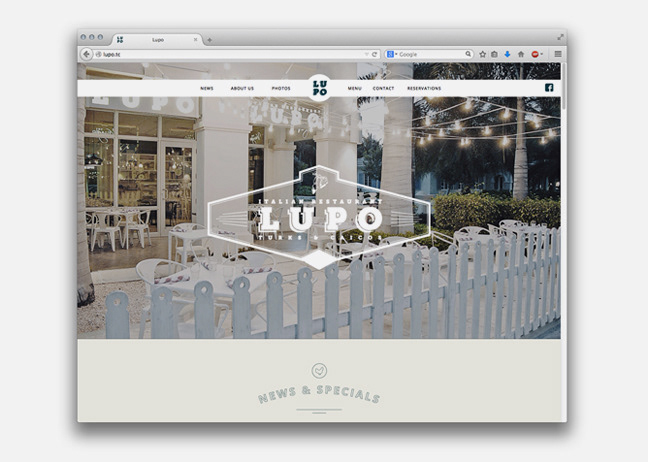648x462 pixels.
Task: Click the lupo.tc address bar
Action: (x=231, y=54)
